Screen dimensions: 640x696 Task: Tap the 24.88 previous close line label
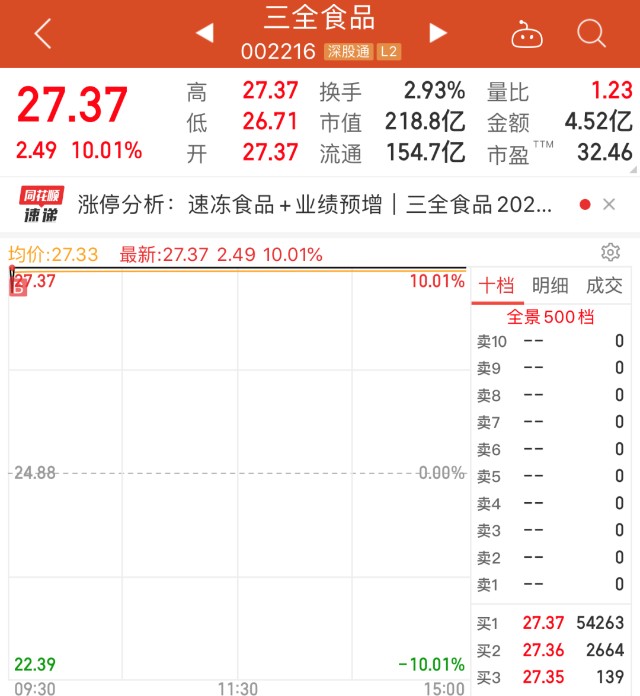(35, 473)
